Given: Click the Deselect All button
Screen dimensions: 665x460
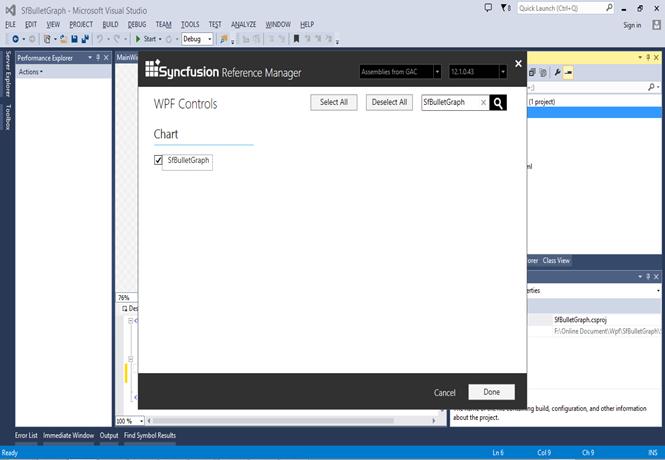Looking at the screenshot, I should click(389, 102).
